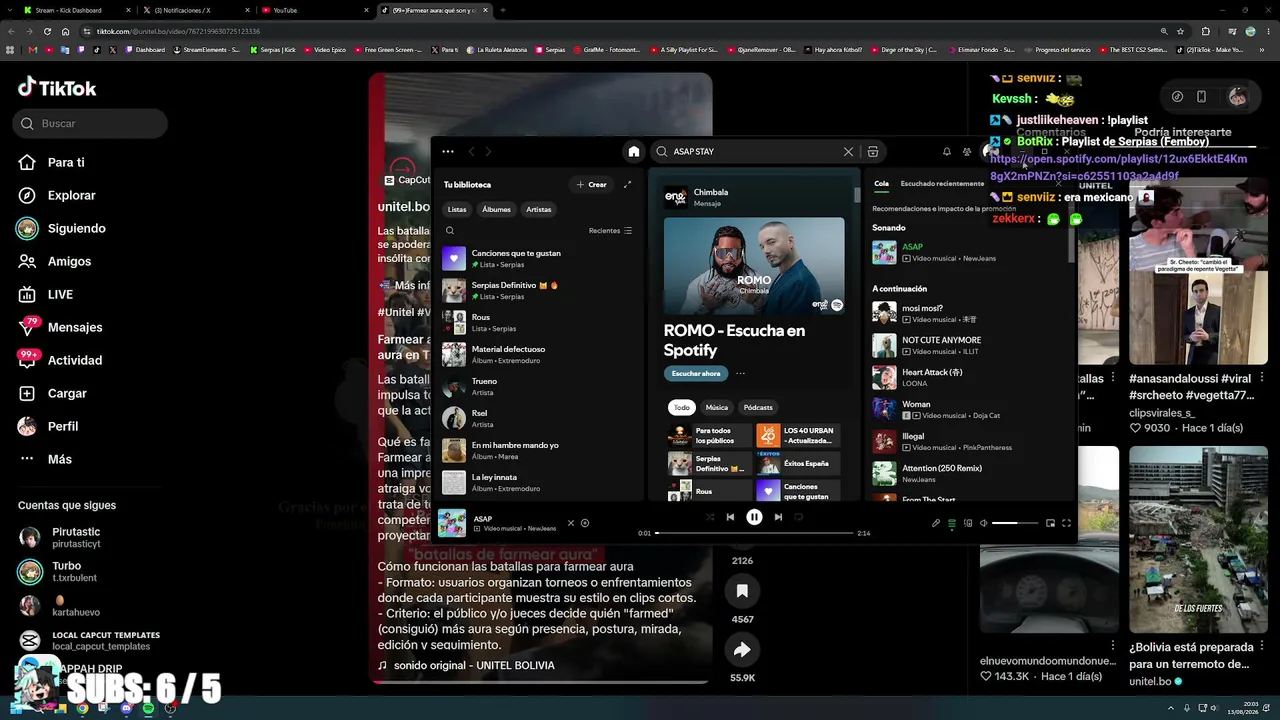Open the Spotify miniplayer

coord(1050,523)
